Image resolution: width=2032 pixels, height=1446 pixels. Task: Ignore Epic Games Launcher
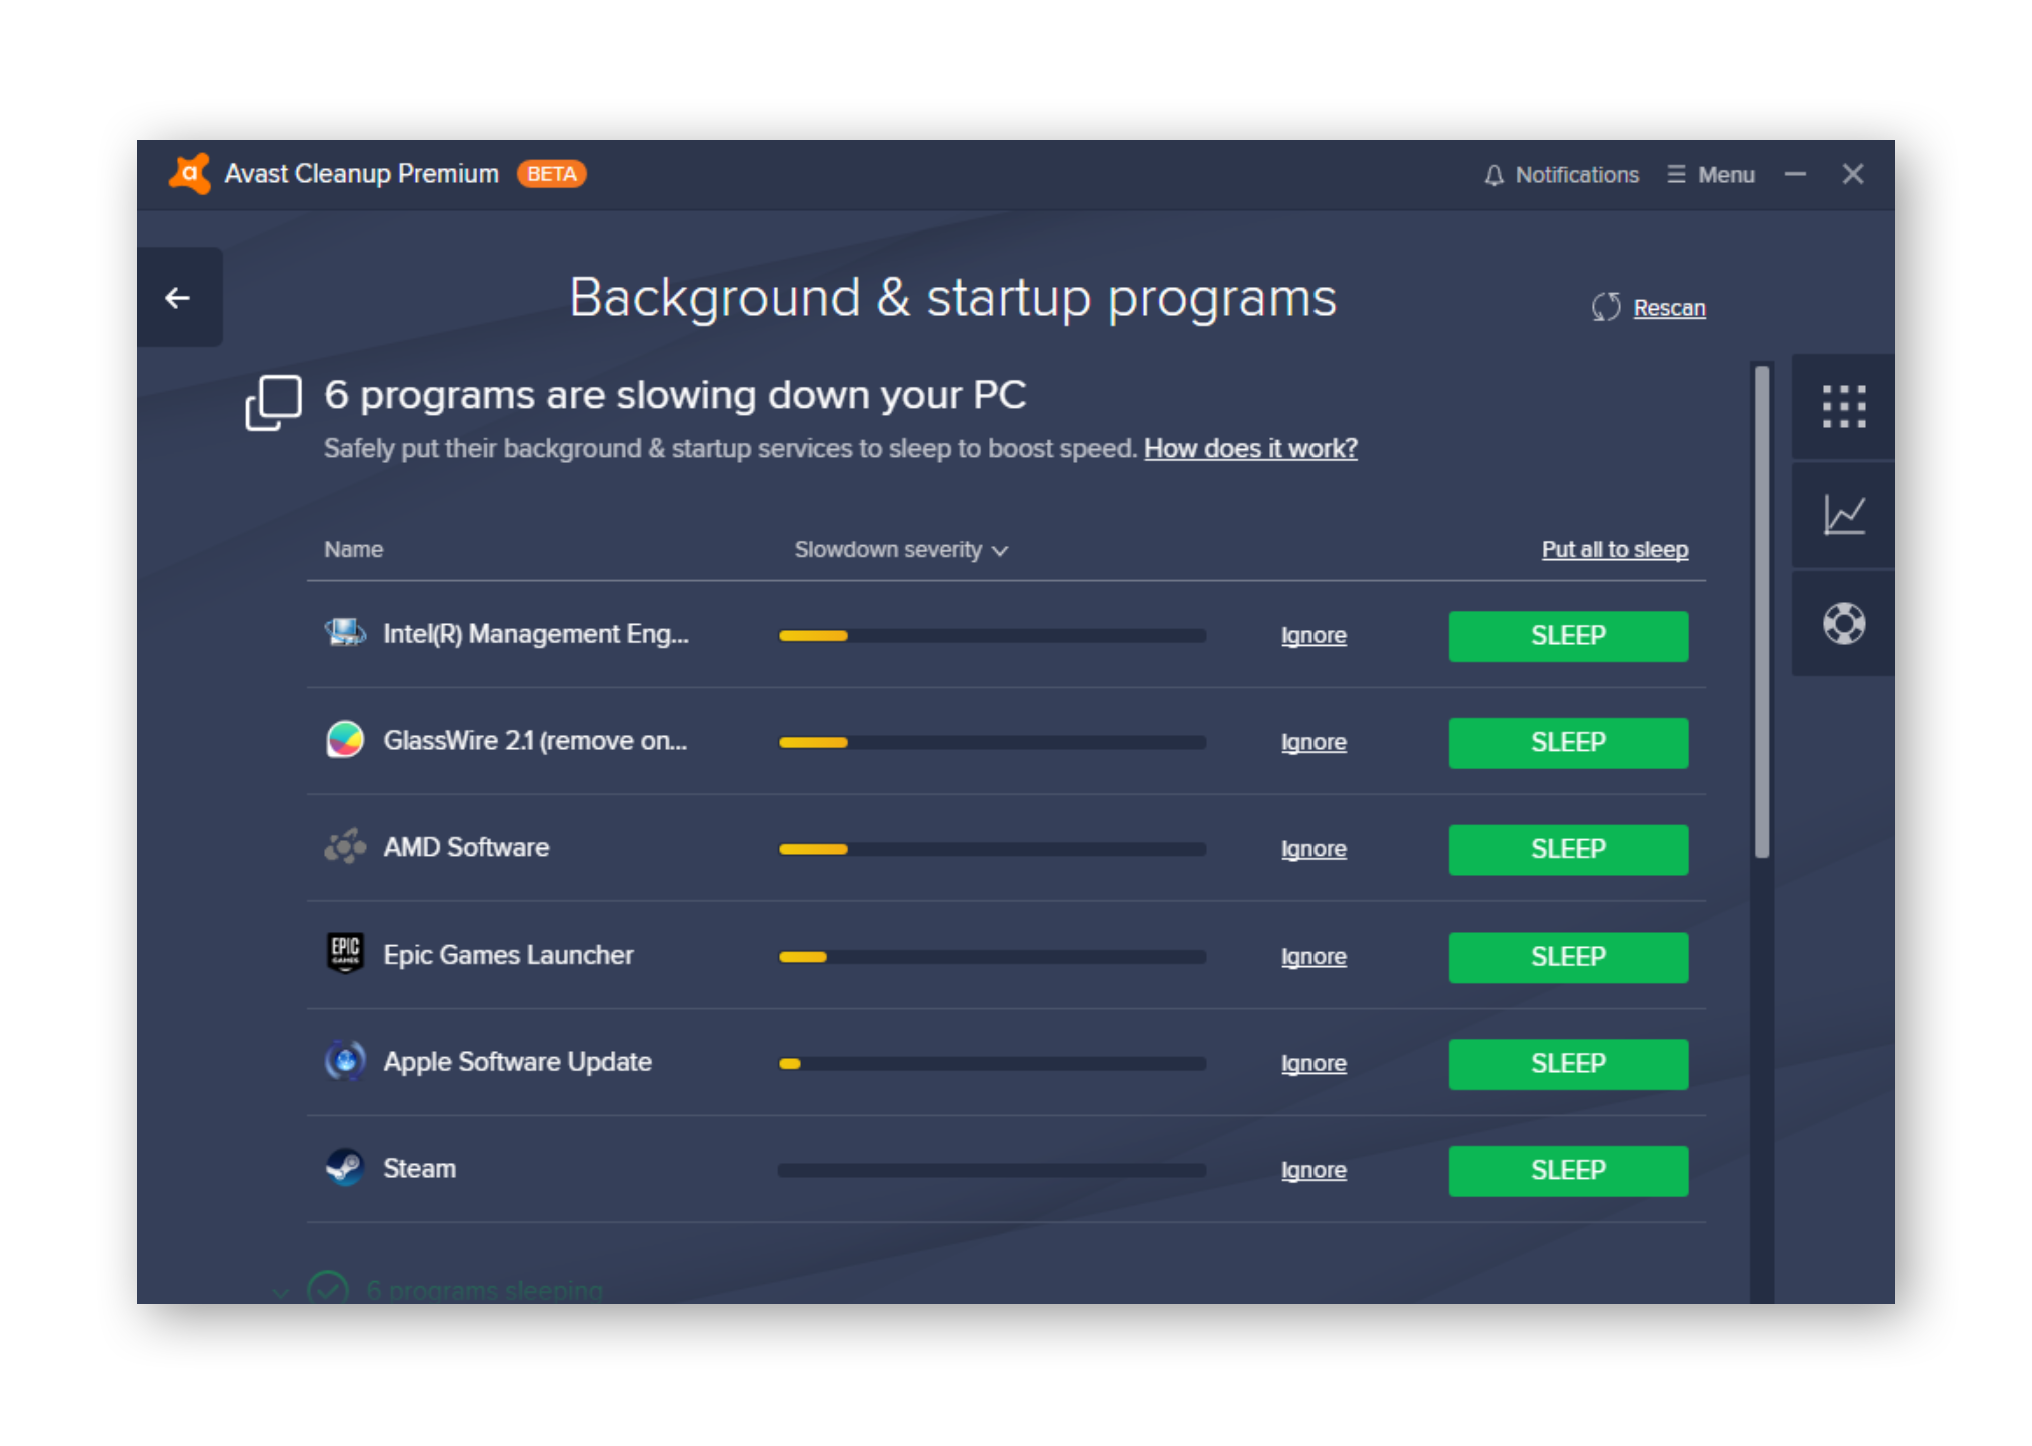(x=1313, y=957)
